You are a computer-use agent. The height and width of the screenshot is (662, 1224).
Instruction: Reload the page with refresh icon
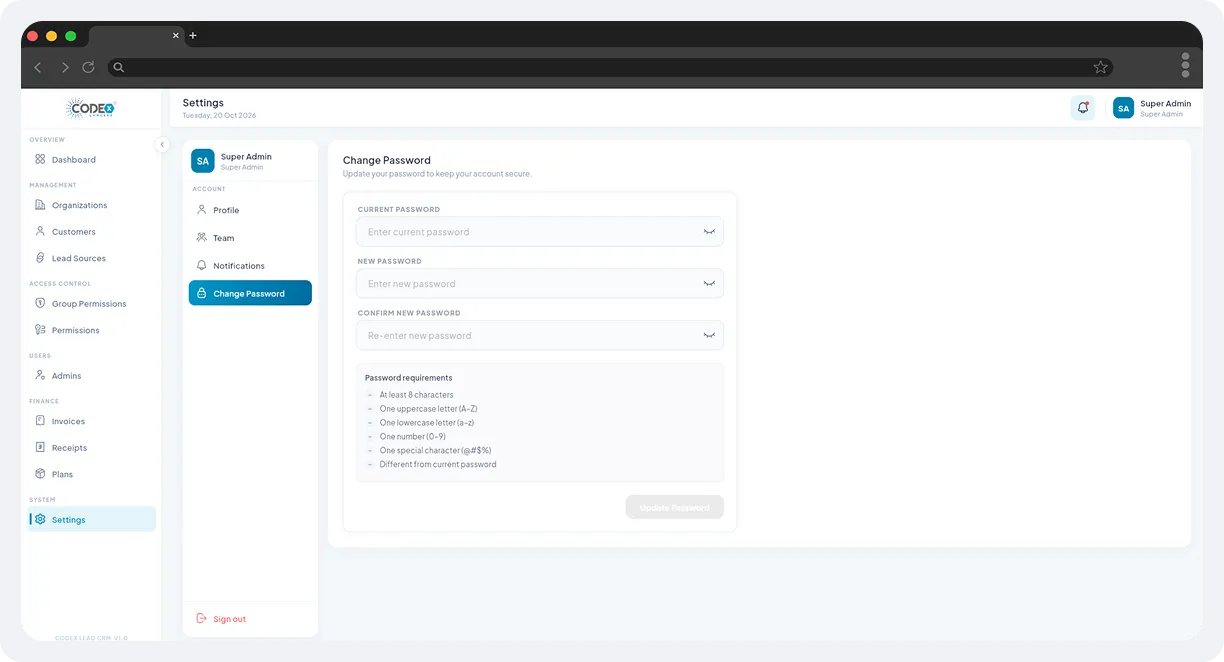click(x=88, y=67)
